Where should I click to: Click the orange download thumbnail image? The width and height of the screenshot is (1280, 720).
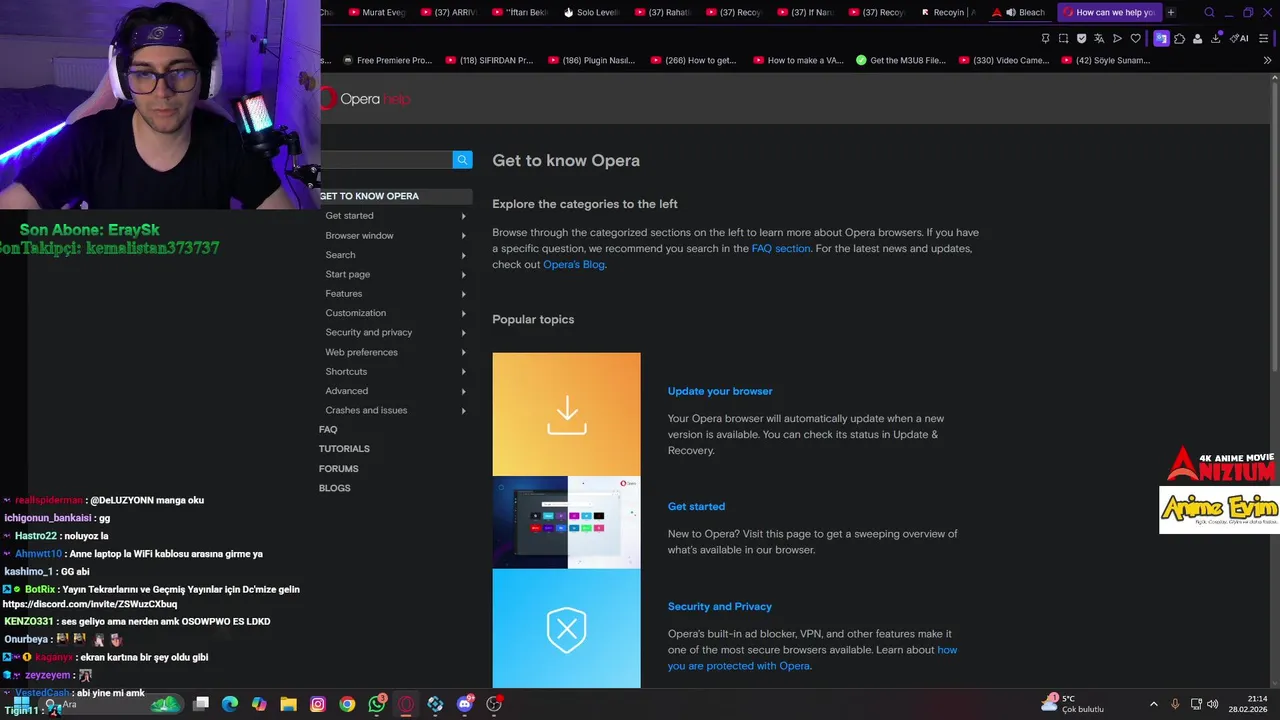pyautogui.click(x=566, y=414)
